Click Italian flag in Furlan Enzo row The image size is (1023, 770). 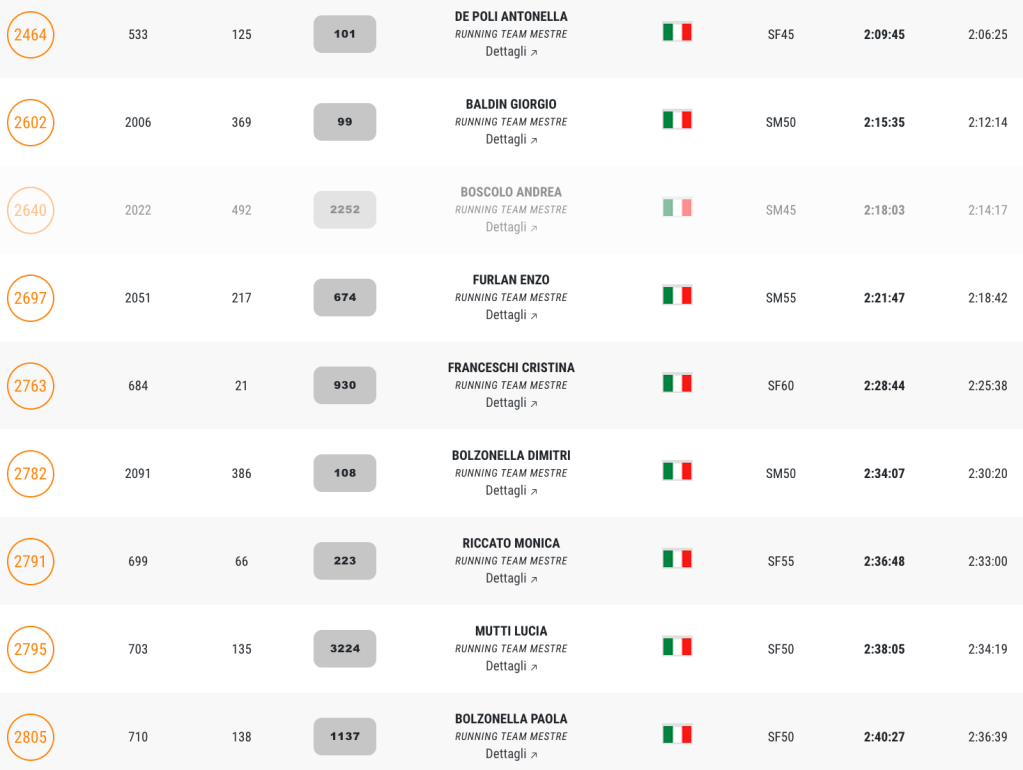(677, 295)
